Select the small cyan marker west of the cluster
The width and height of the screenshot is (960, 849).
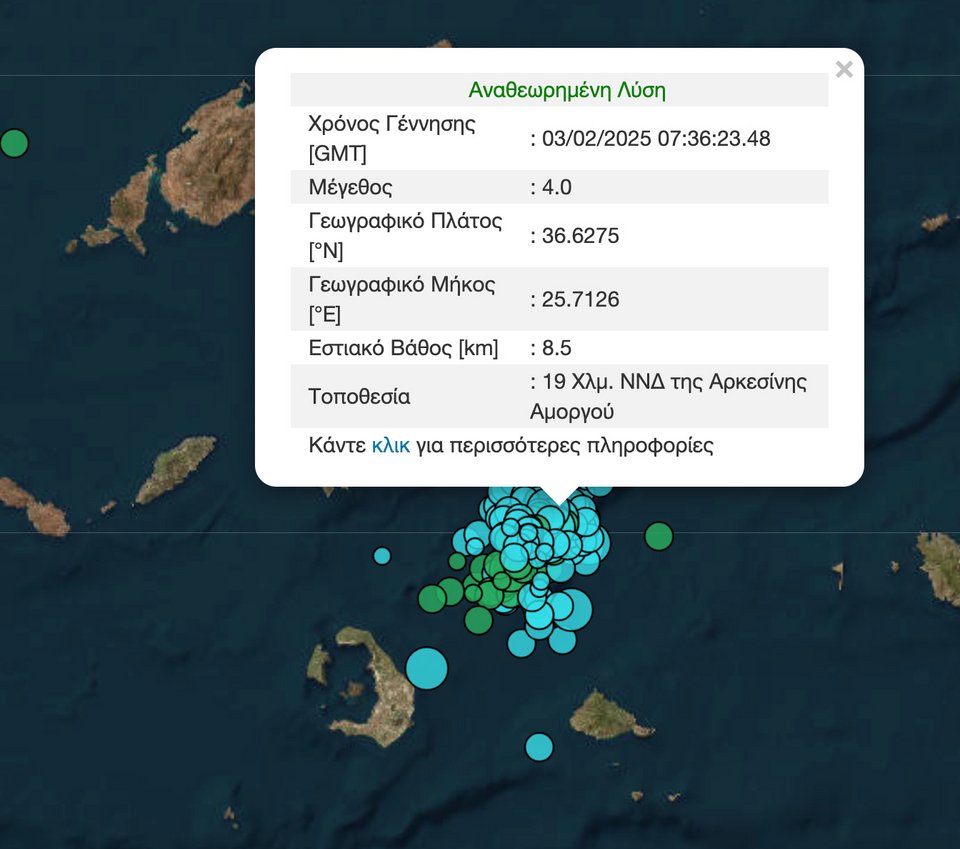[x=382, y=555]
